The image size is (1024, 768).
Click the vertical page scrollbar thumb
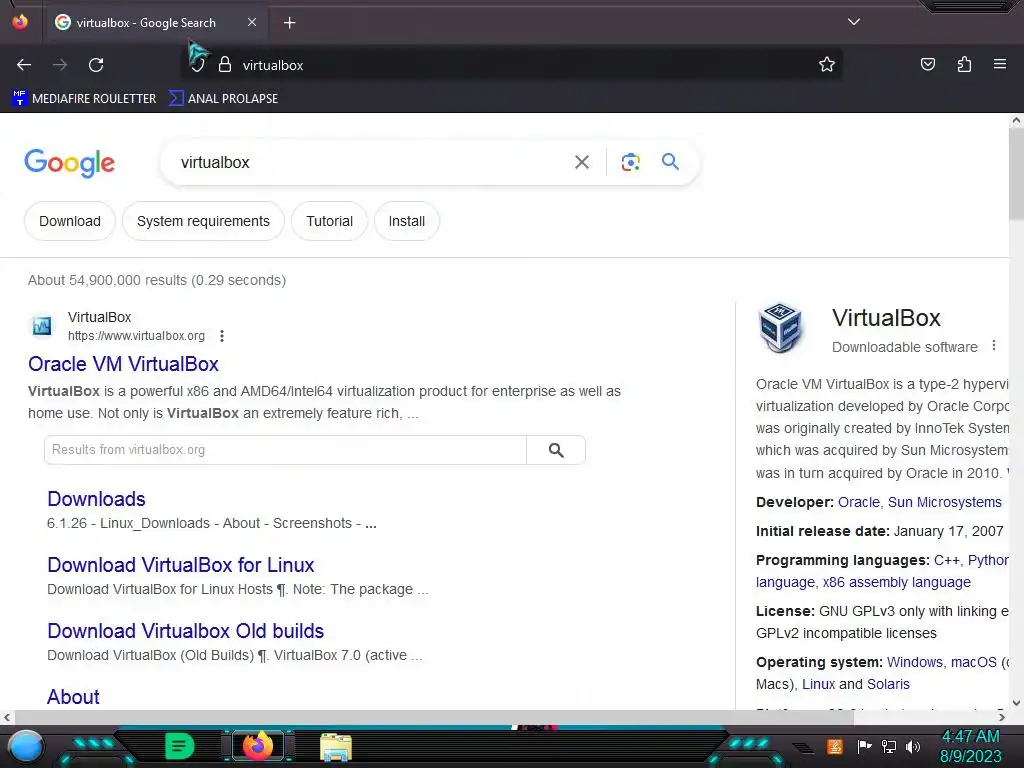pyautogui.click(x=1016, y=174)
